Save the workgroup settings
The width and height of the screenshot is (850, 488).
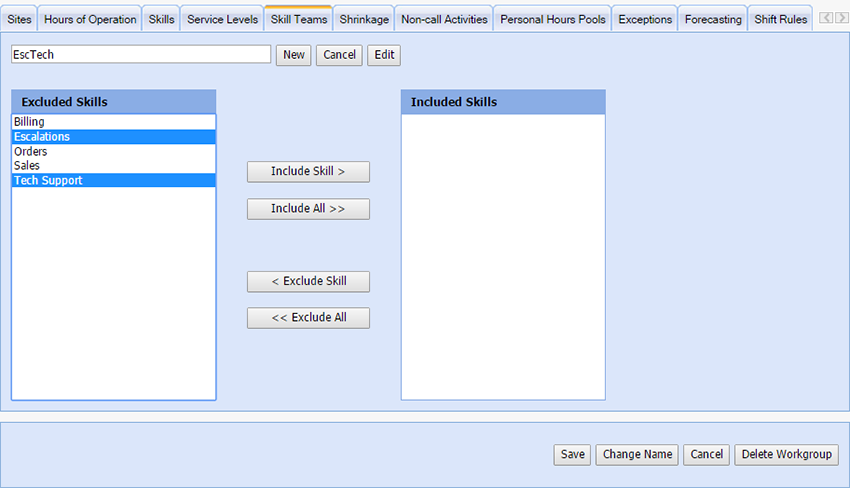tap(572, 455)
